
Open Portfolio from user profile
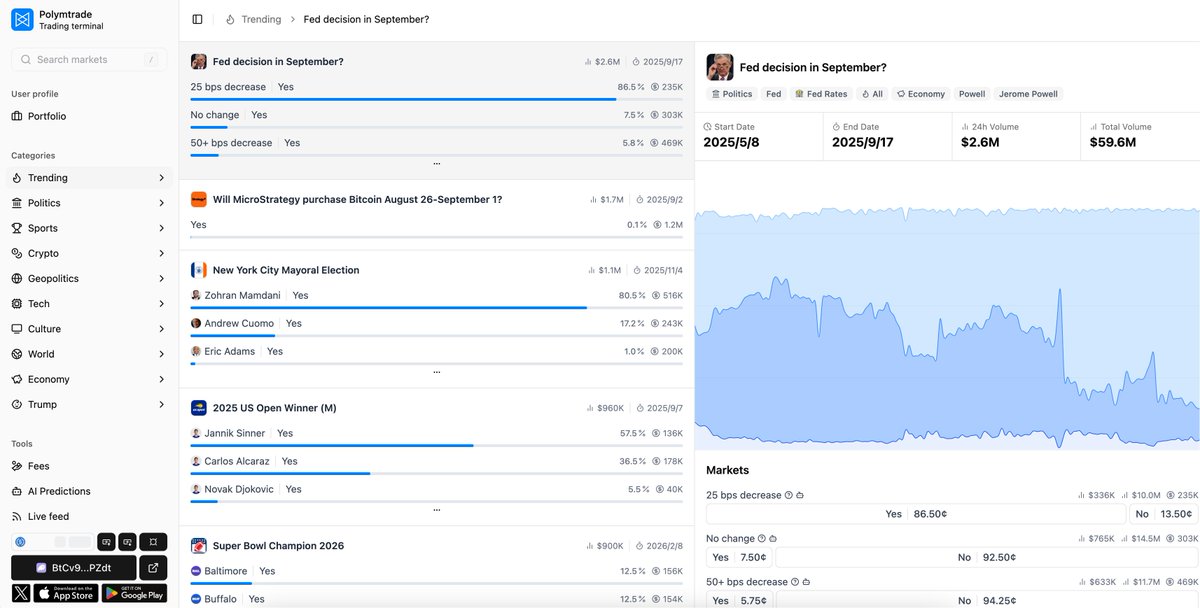click(47, 116)
